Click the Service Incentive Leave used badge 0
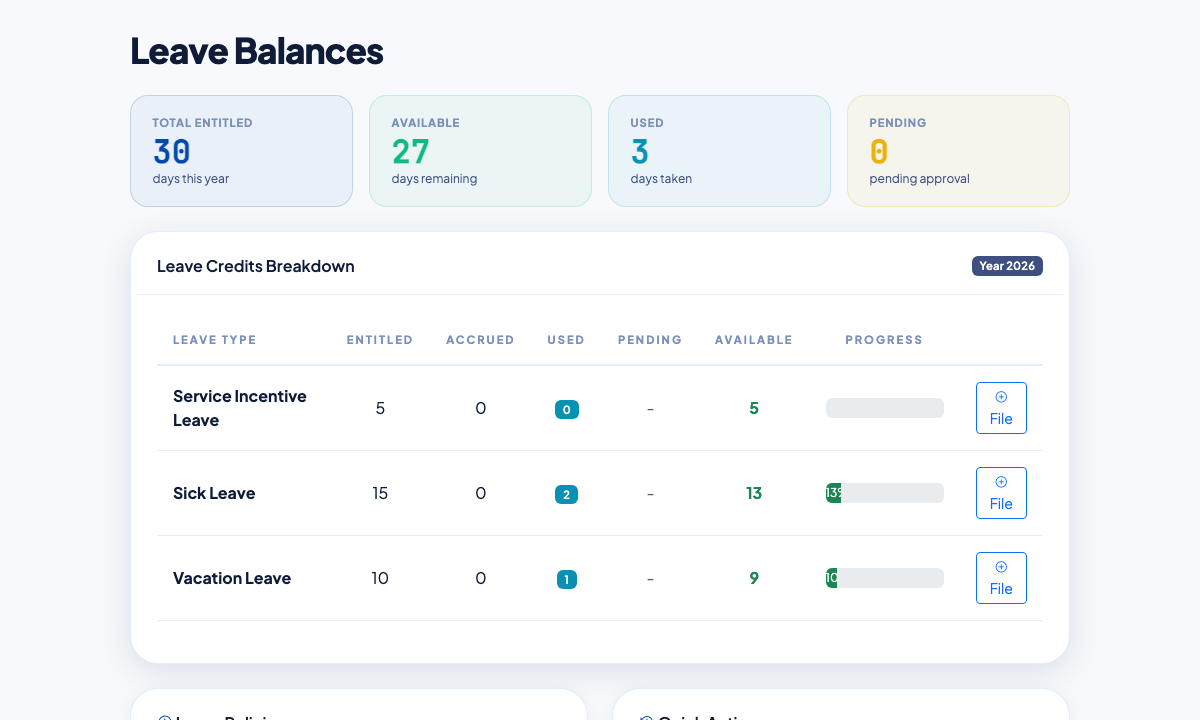 click(x=566, y=409)
